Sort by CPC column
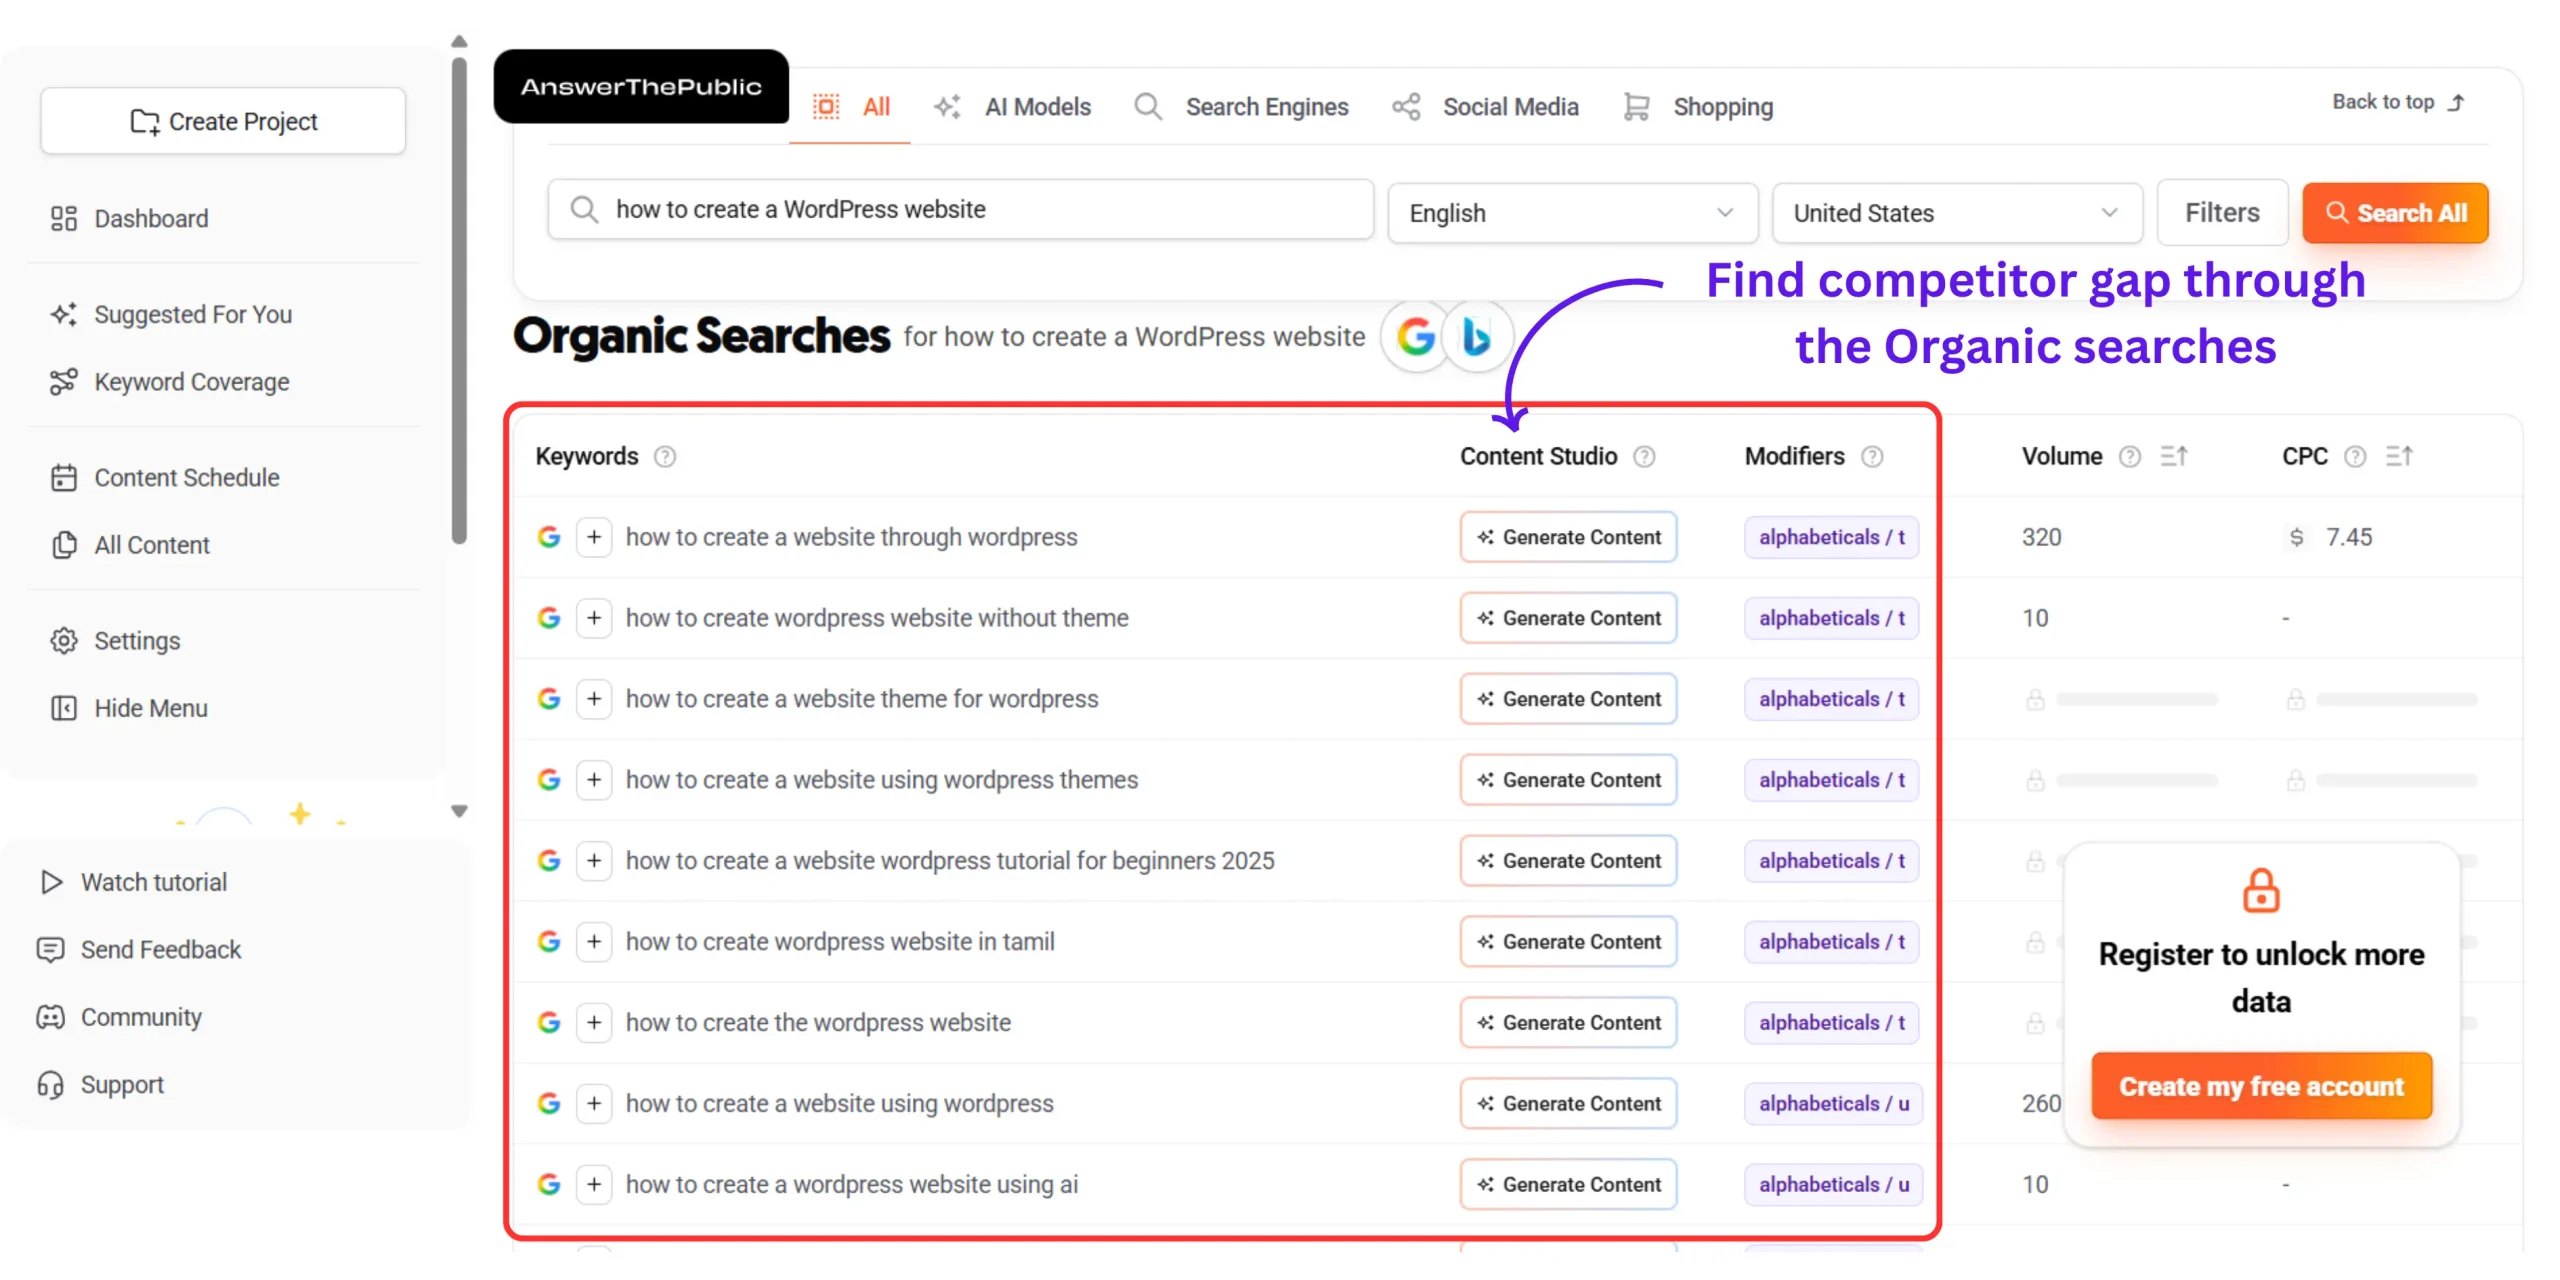Image resolution: width=2560 pixels, height=1280 pixels. pos(2399,457)
